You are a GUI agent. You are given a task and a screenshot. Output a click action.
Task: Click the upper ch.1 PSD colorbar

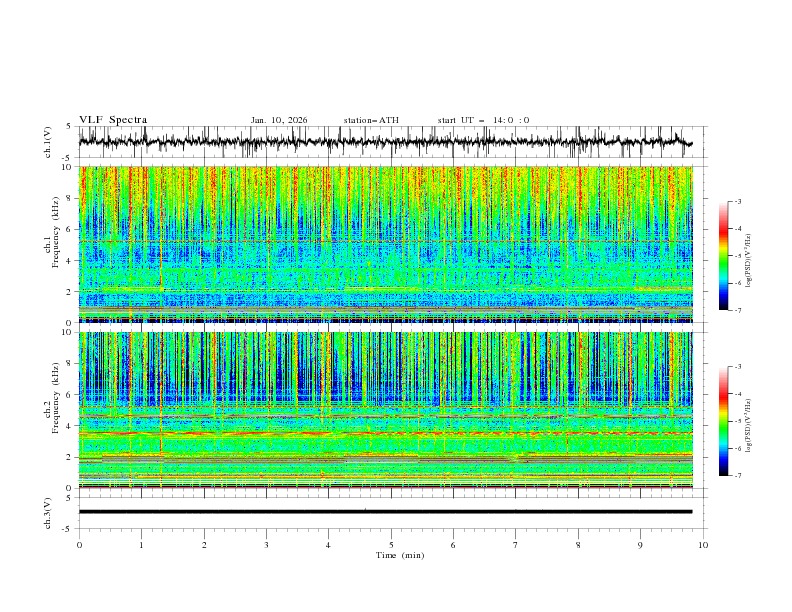coord(723,256)
